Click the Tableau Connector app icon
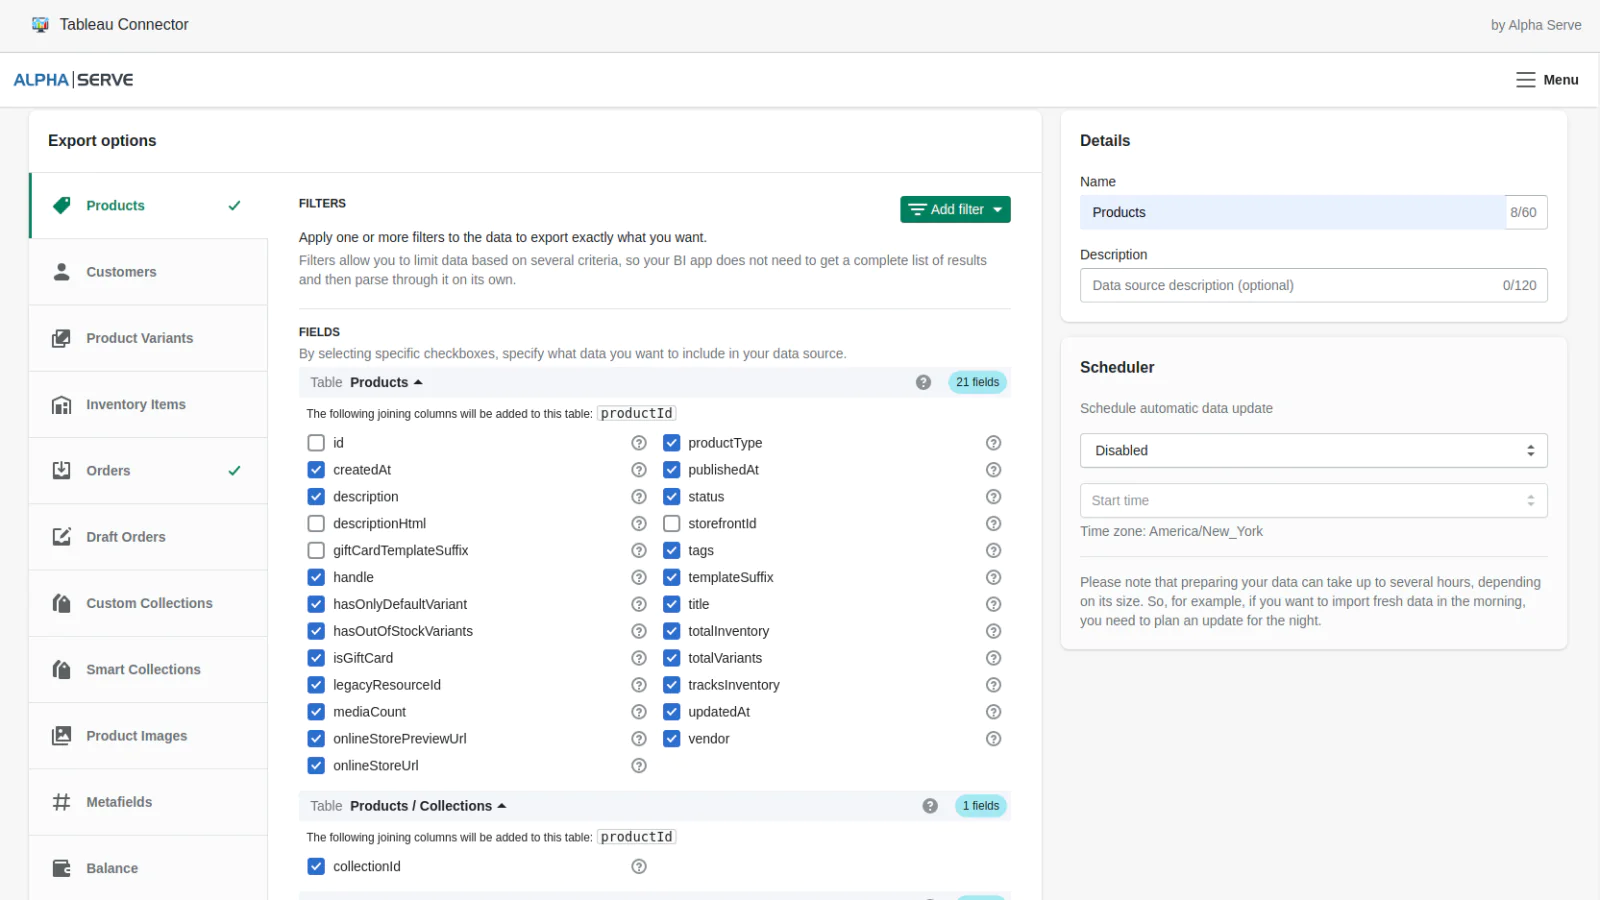Image resolution: width=1600 pixels, height=900 pixels. tap(40, 24)
